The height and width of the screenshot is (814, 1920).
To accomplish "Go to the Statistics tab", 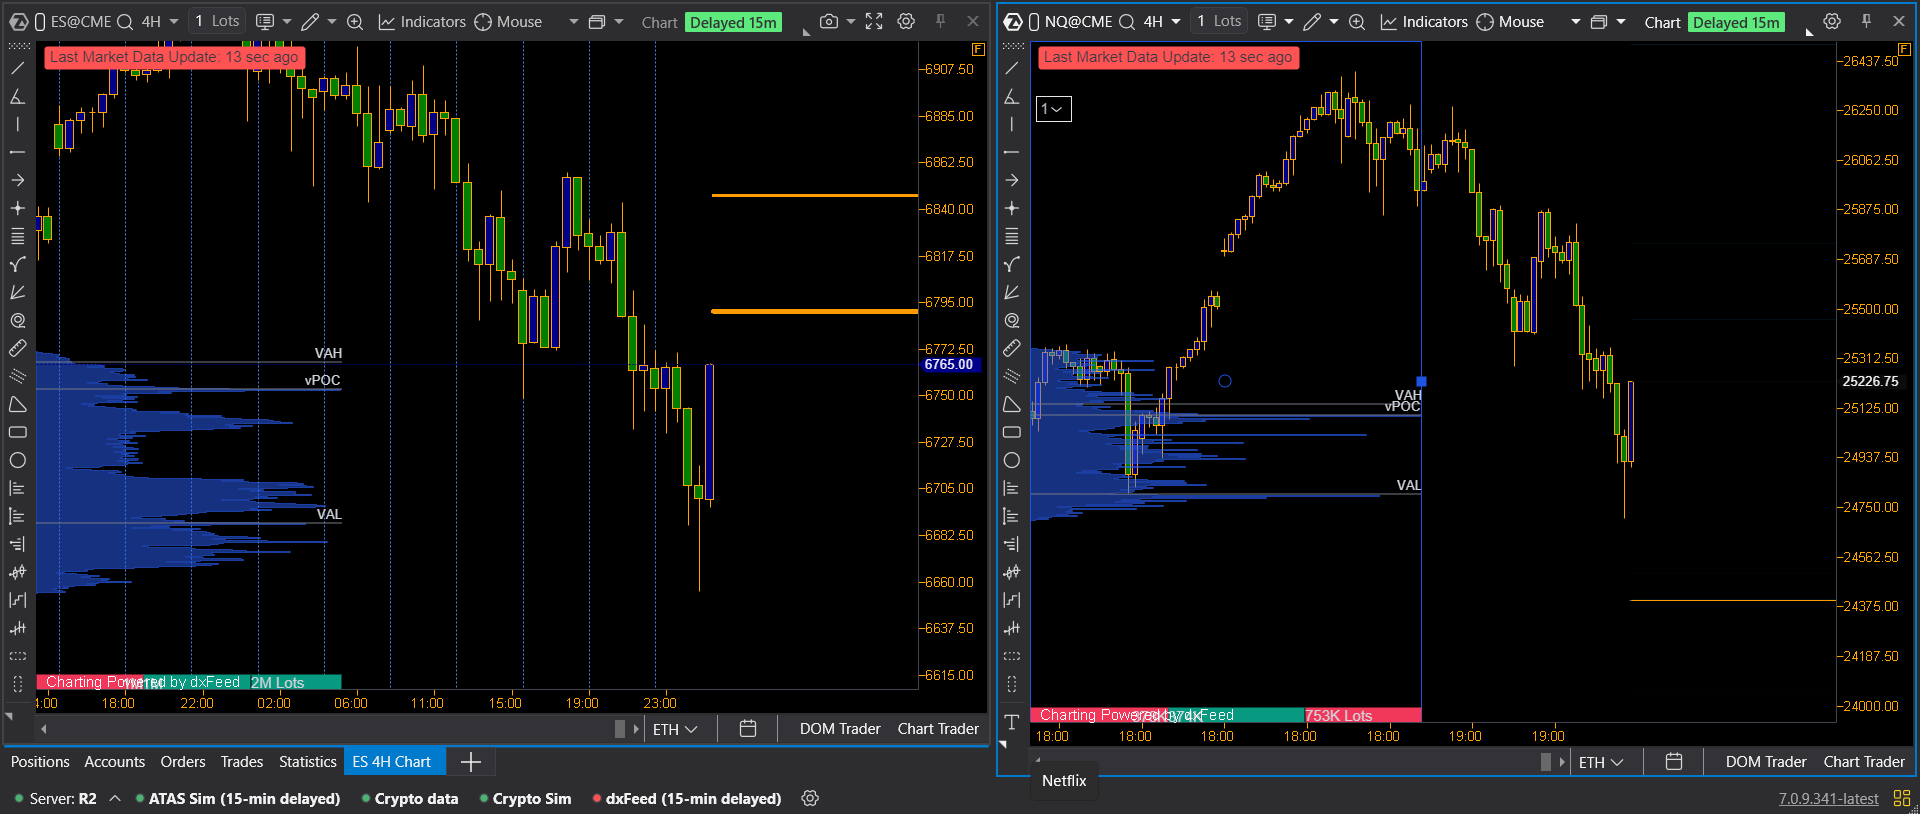I will [308, 762].
